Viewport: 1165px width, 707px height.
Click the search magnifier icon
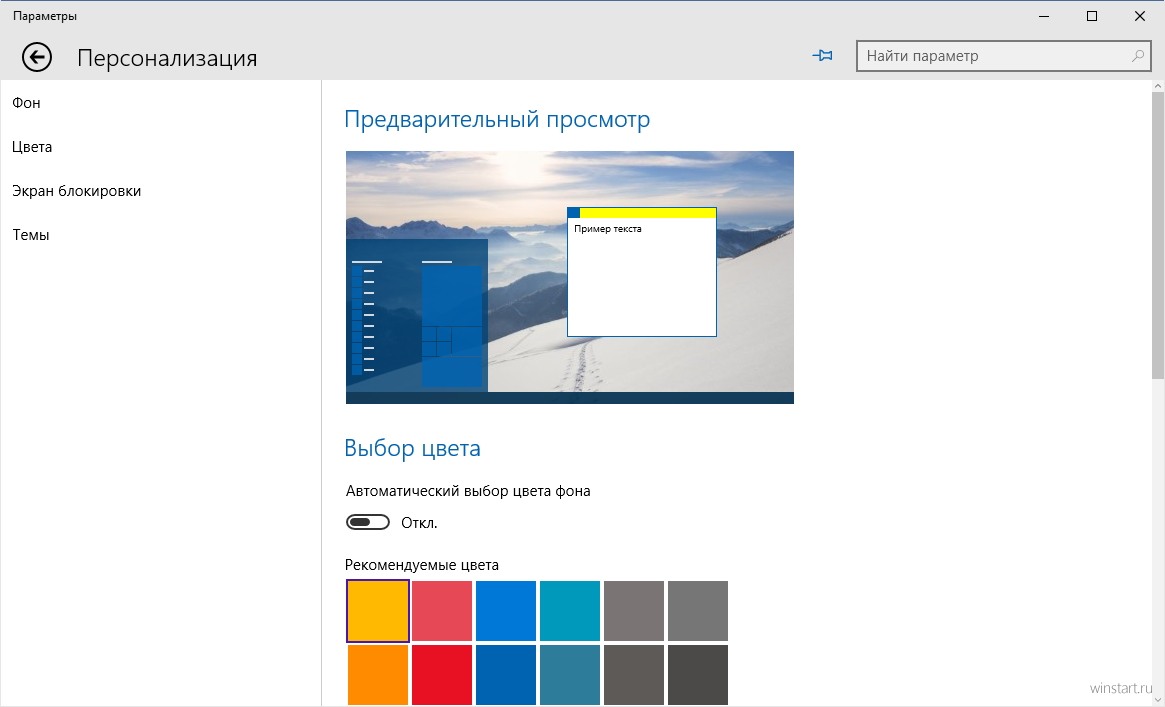coord(1137,57)
